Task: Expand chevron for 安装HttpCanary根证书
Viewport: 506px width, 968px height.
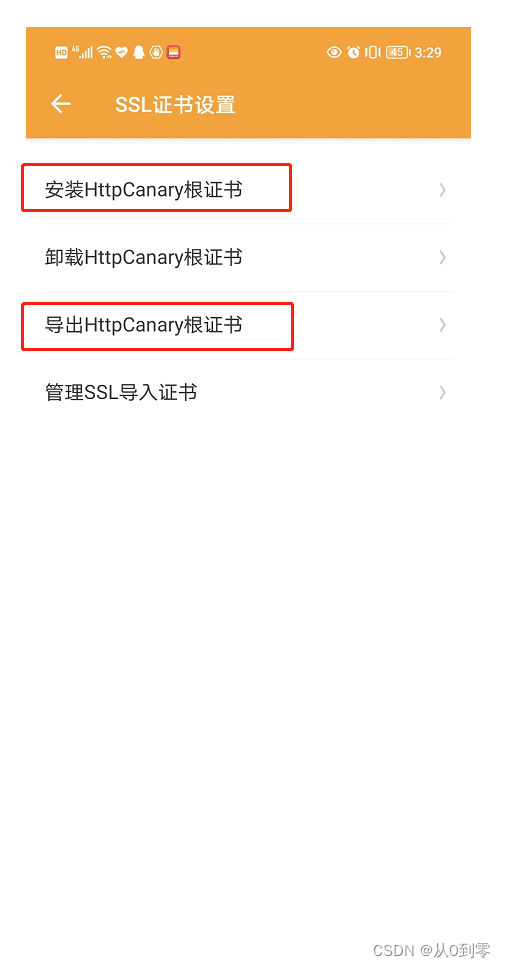Action: coord(442,190)
